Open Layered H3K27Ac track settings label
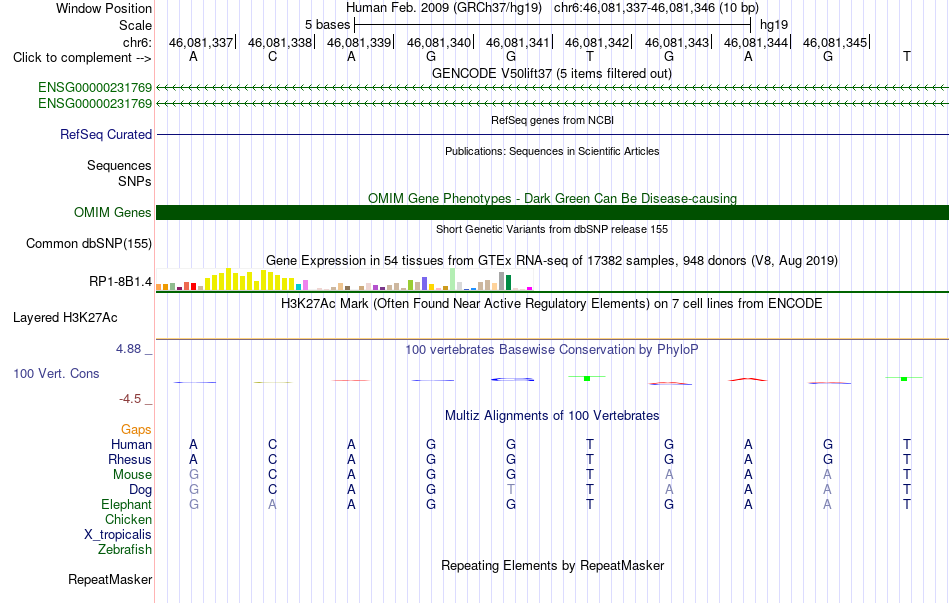Viewport: 950px width, 603px height. pos(65,318)
